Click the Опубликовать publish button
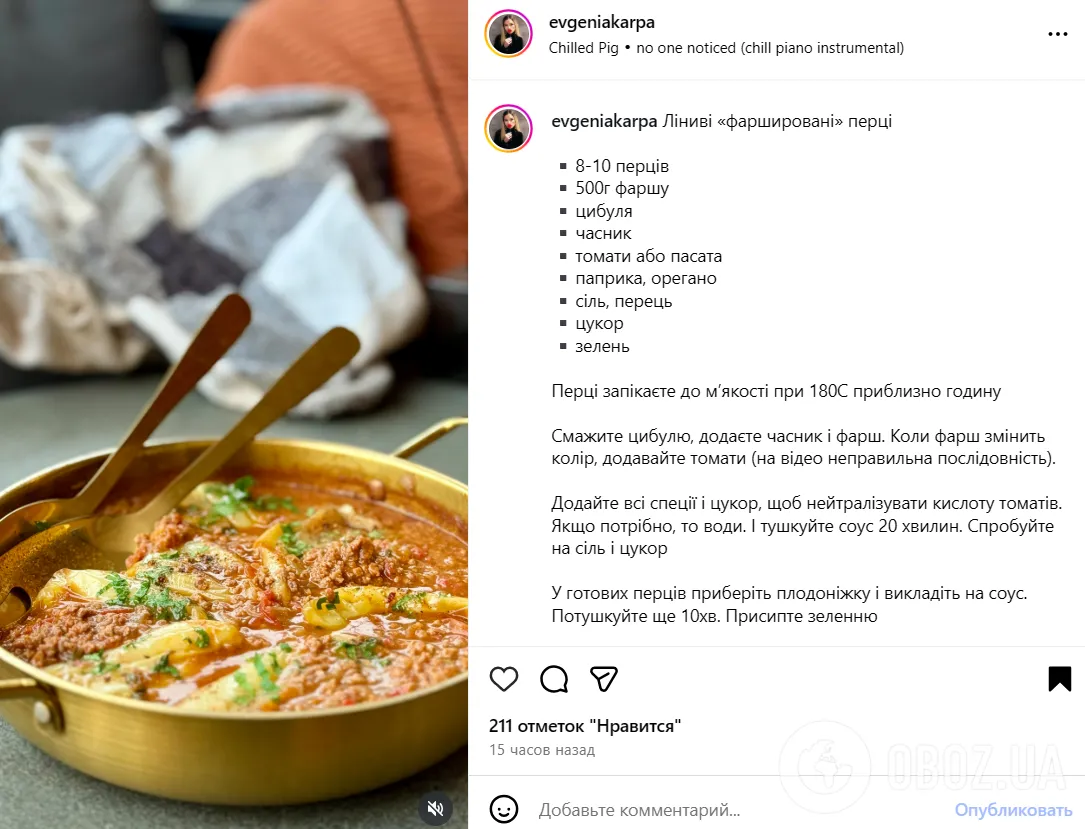Image resolution: width=1085 pixels, height=829 pixels. coord(1013,810)
